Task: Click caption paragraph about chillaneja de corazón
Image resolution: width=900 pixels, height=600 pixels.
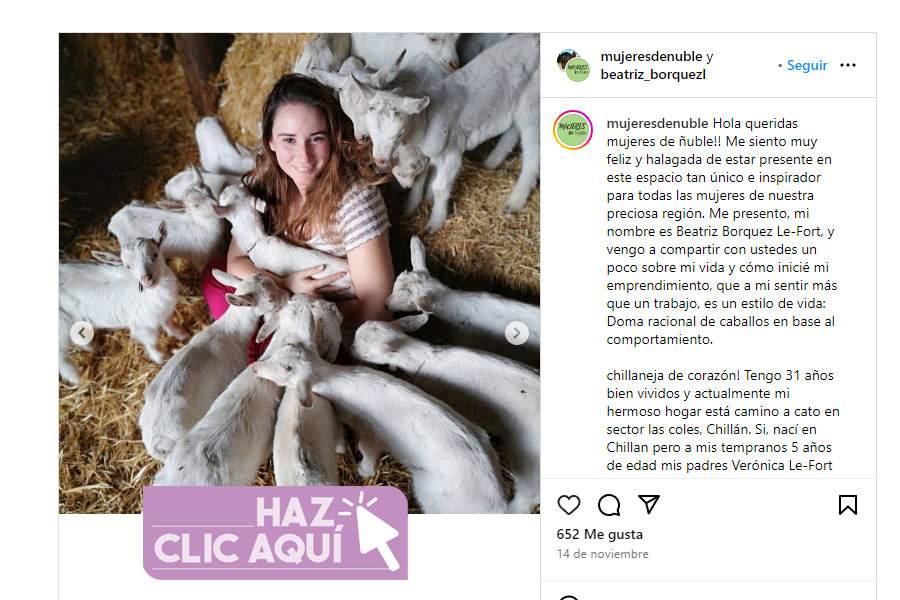Action: (723, 420)
